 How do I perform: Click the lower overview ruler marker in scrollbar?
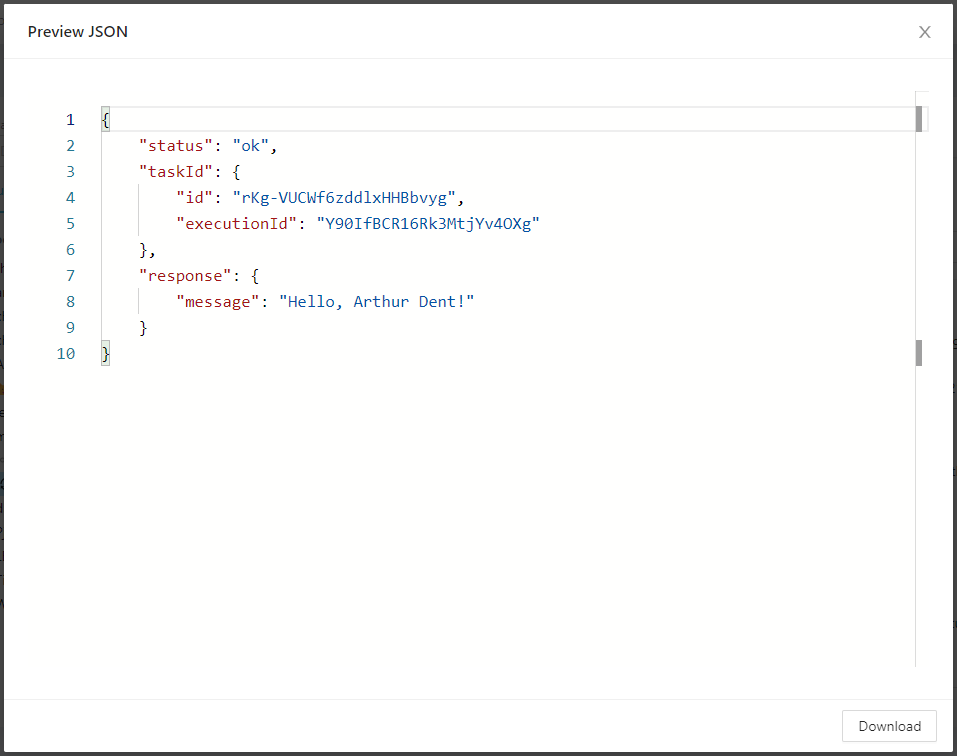tap(918, 353)
